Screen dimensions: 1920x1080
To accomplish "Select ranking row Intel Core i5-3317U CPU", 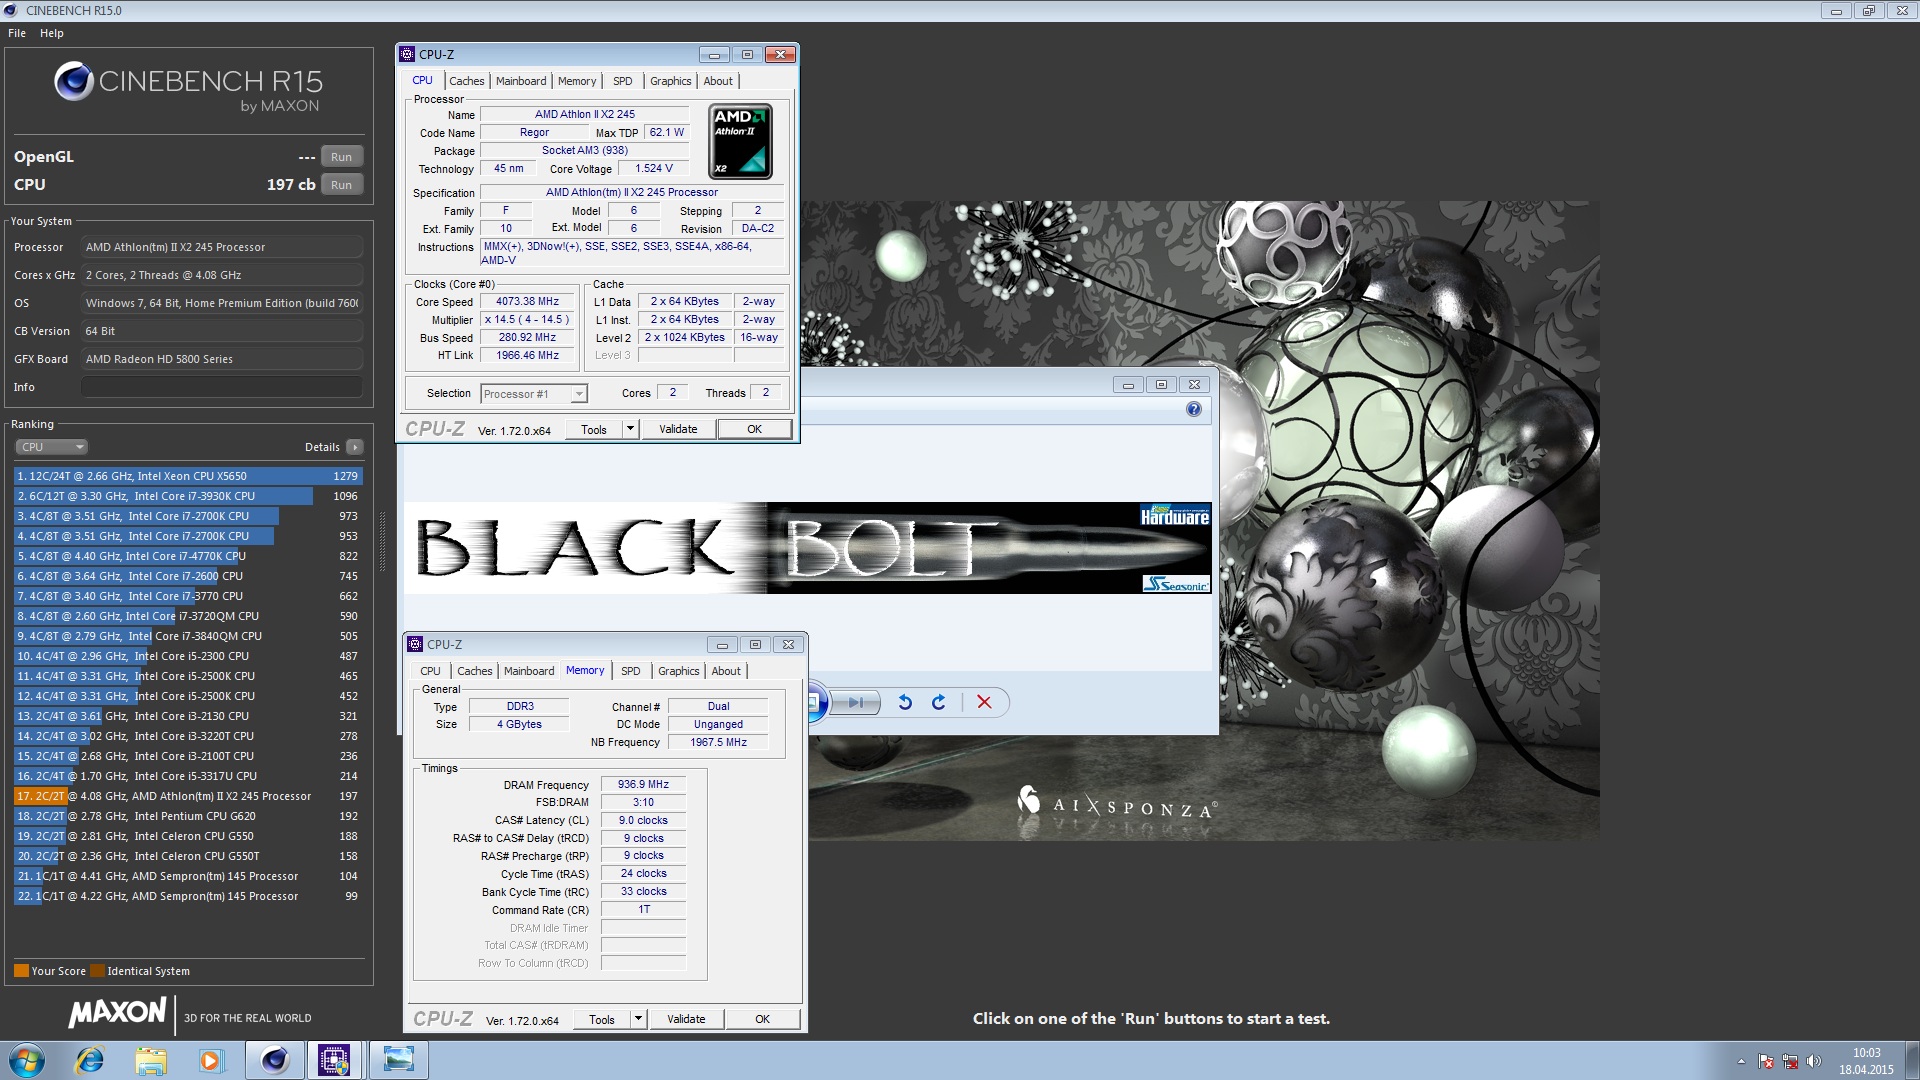I will (x=188, y=776).
